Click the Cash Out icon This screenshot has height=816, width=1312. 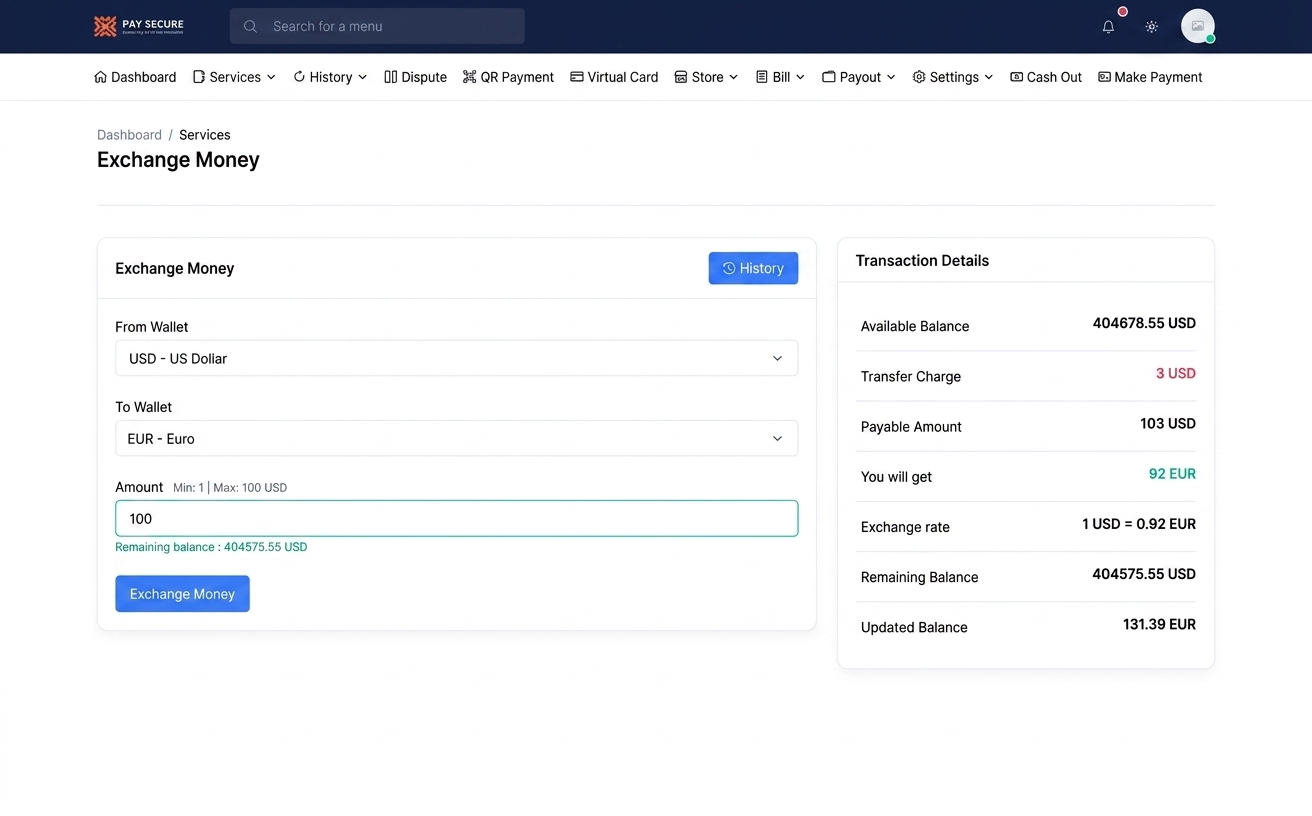tap(1017, 77)
